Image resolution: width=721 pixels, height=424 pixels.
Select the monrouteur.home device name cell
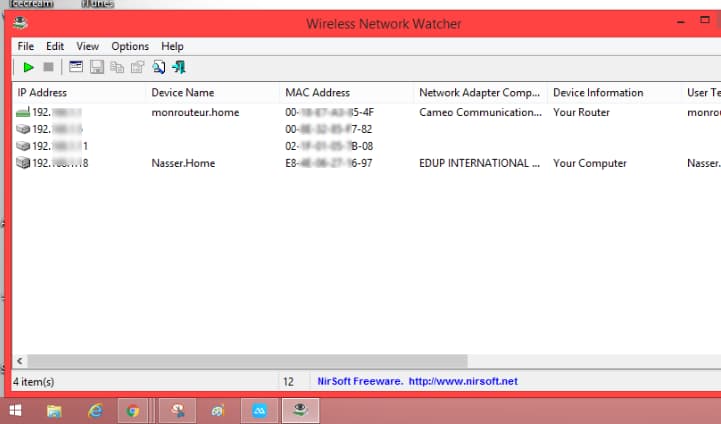[x=195, y=112]
